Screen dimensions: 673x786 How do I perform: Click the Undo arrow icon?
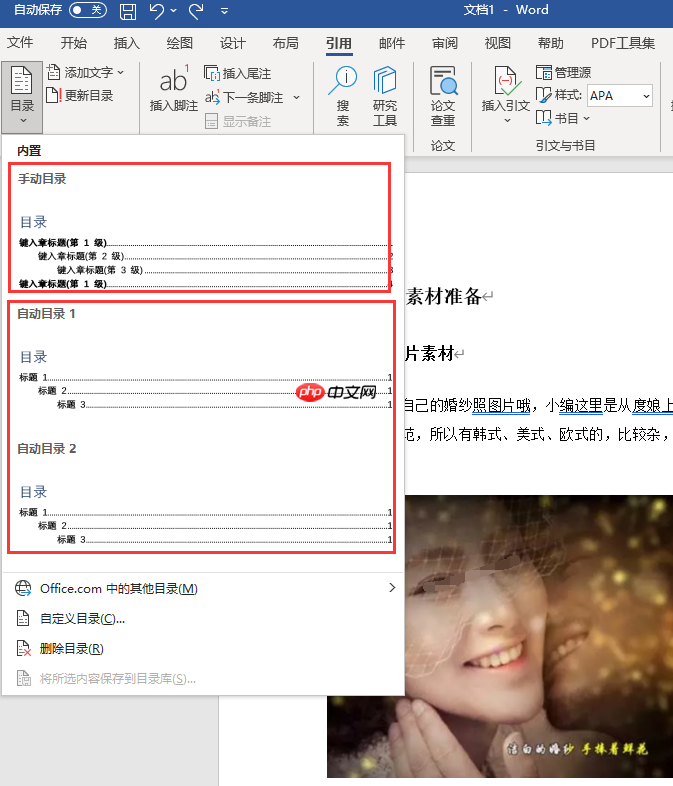156,11
